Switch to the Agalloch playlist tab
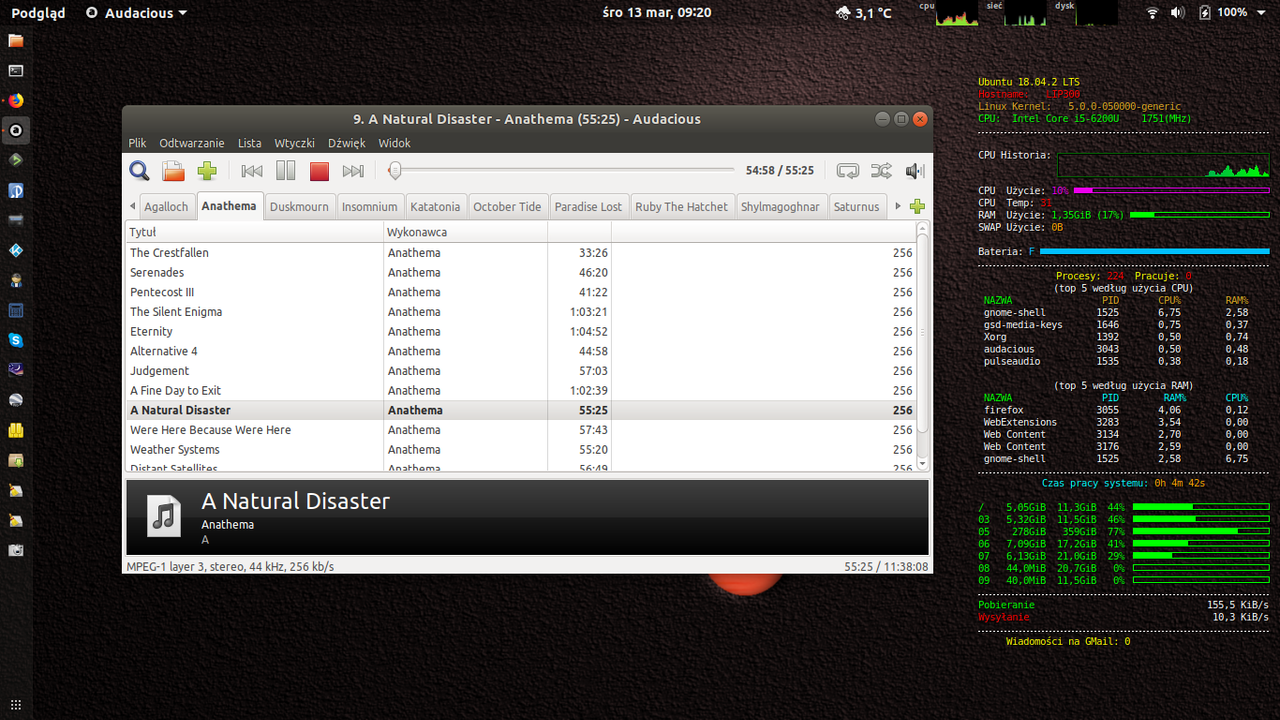This screenshot has height=720, width=1280. click(x=166, y=206)
